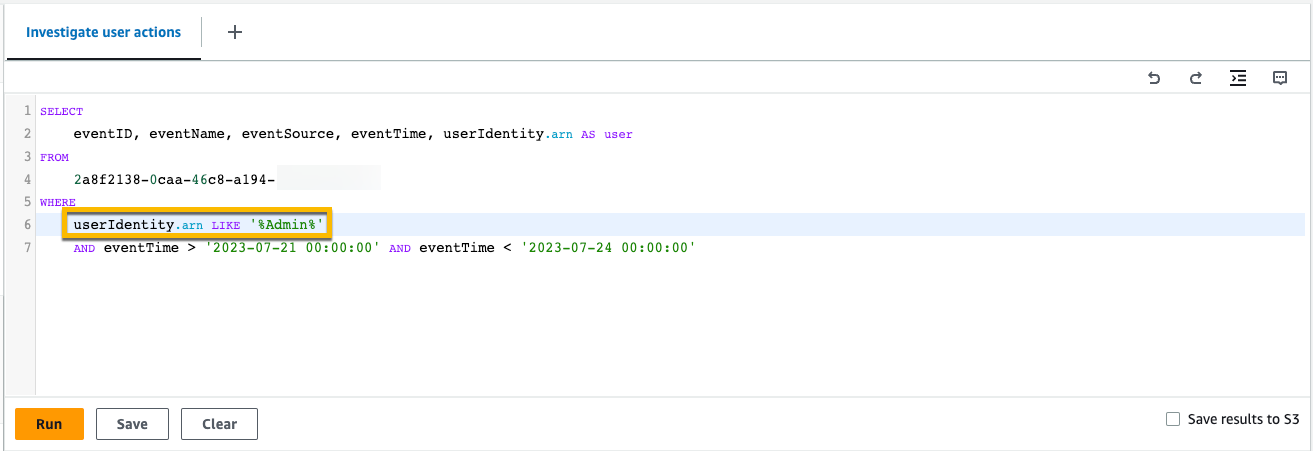The height and width of the screenshot is (451, 1313).
Task: Clear the query editor
Action: (219, 424)
